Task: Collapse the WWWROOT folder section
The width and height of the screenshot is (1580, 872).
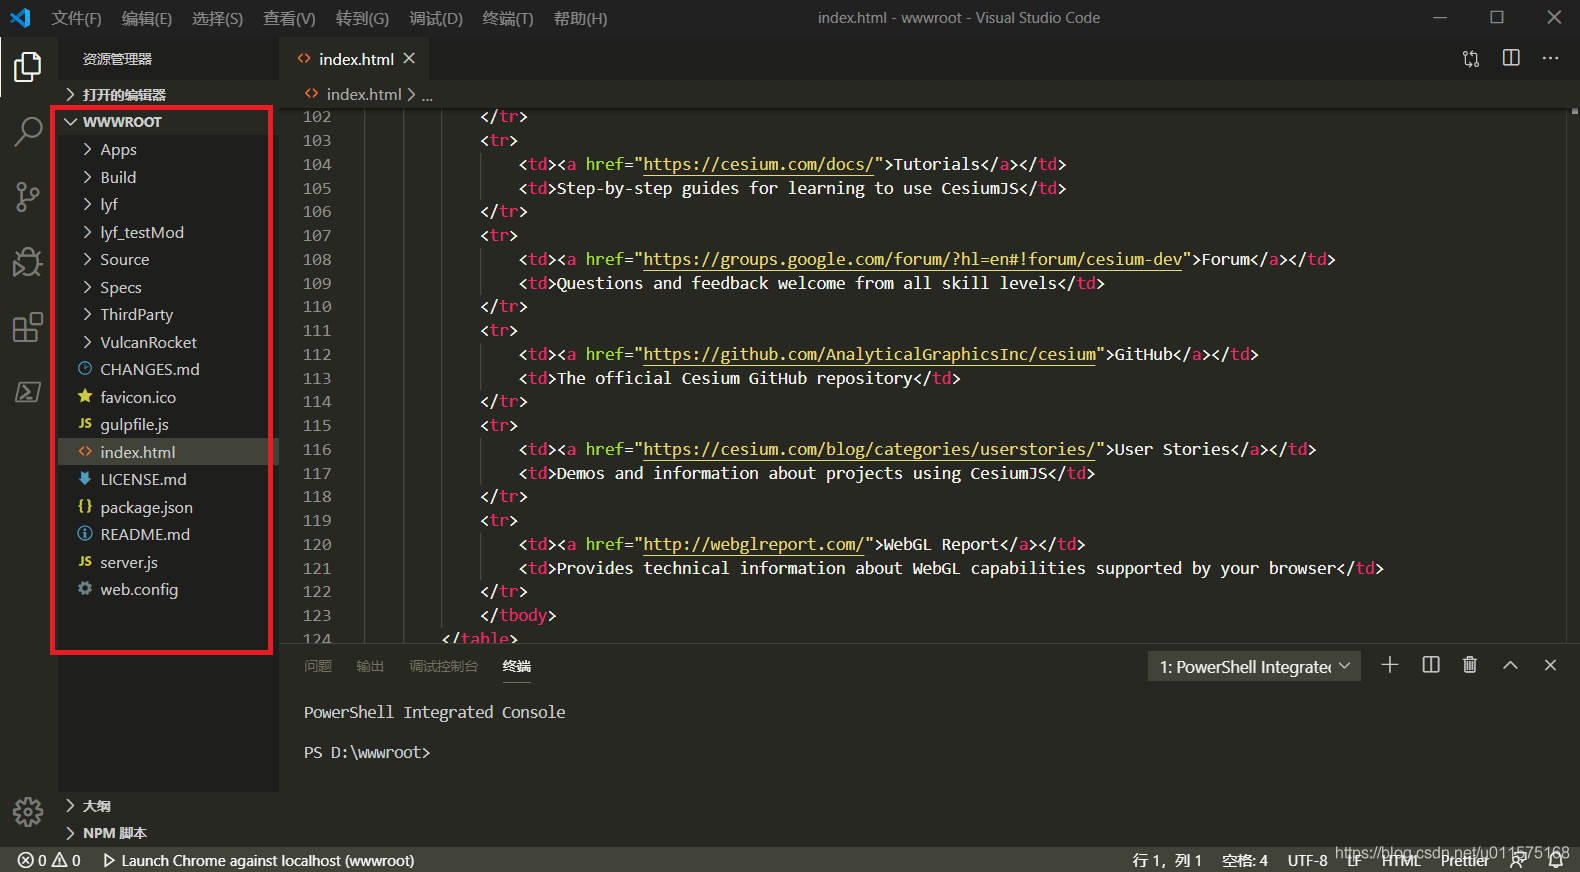Action: pos(167,121)
